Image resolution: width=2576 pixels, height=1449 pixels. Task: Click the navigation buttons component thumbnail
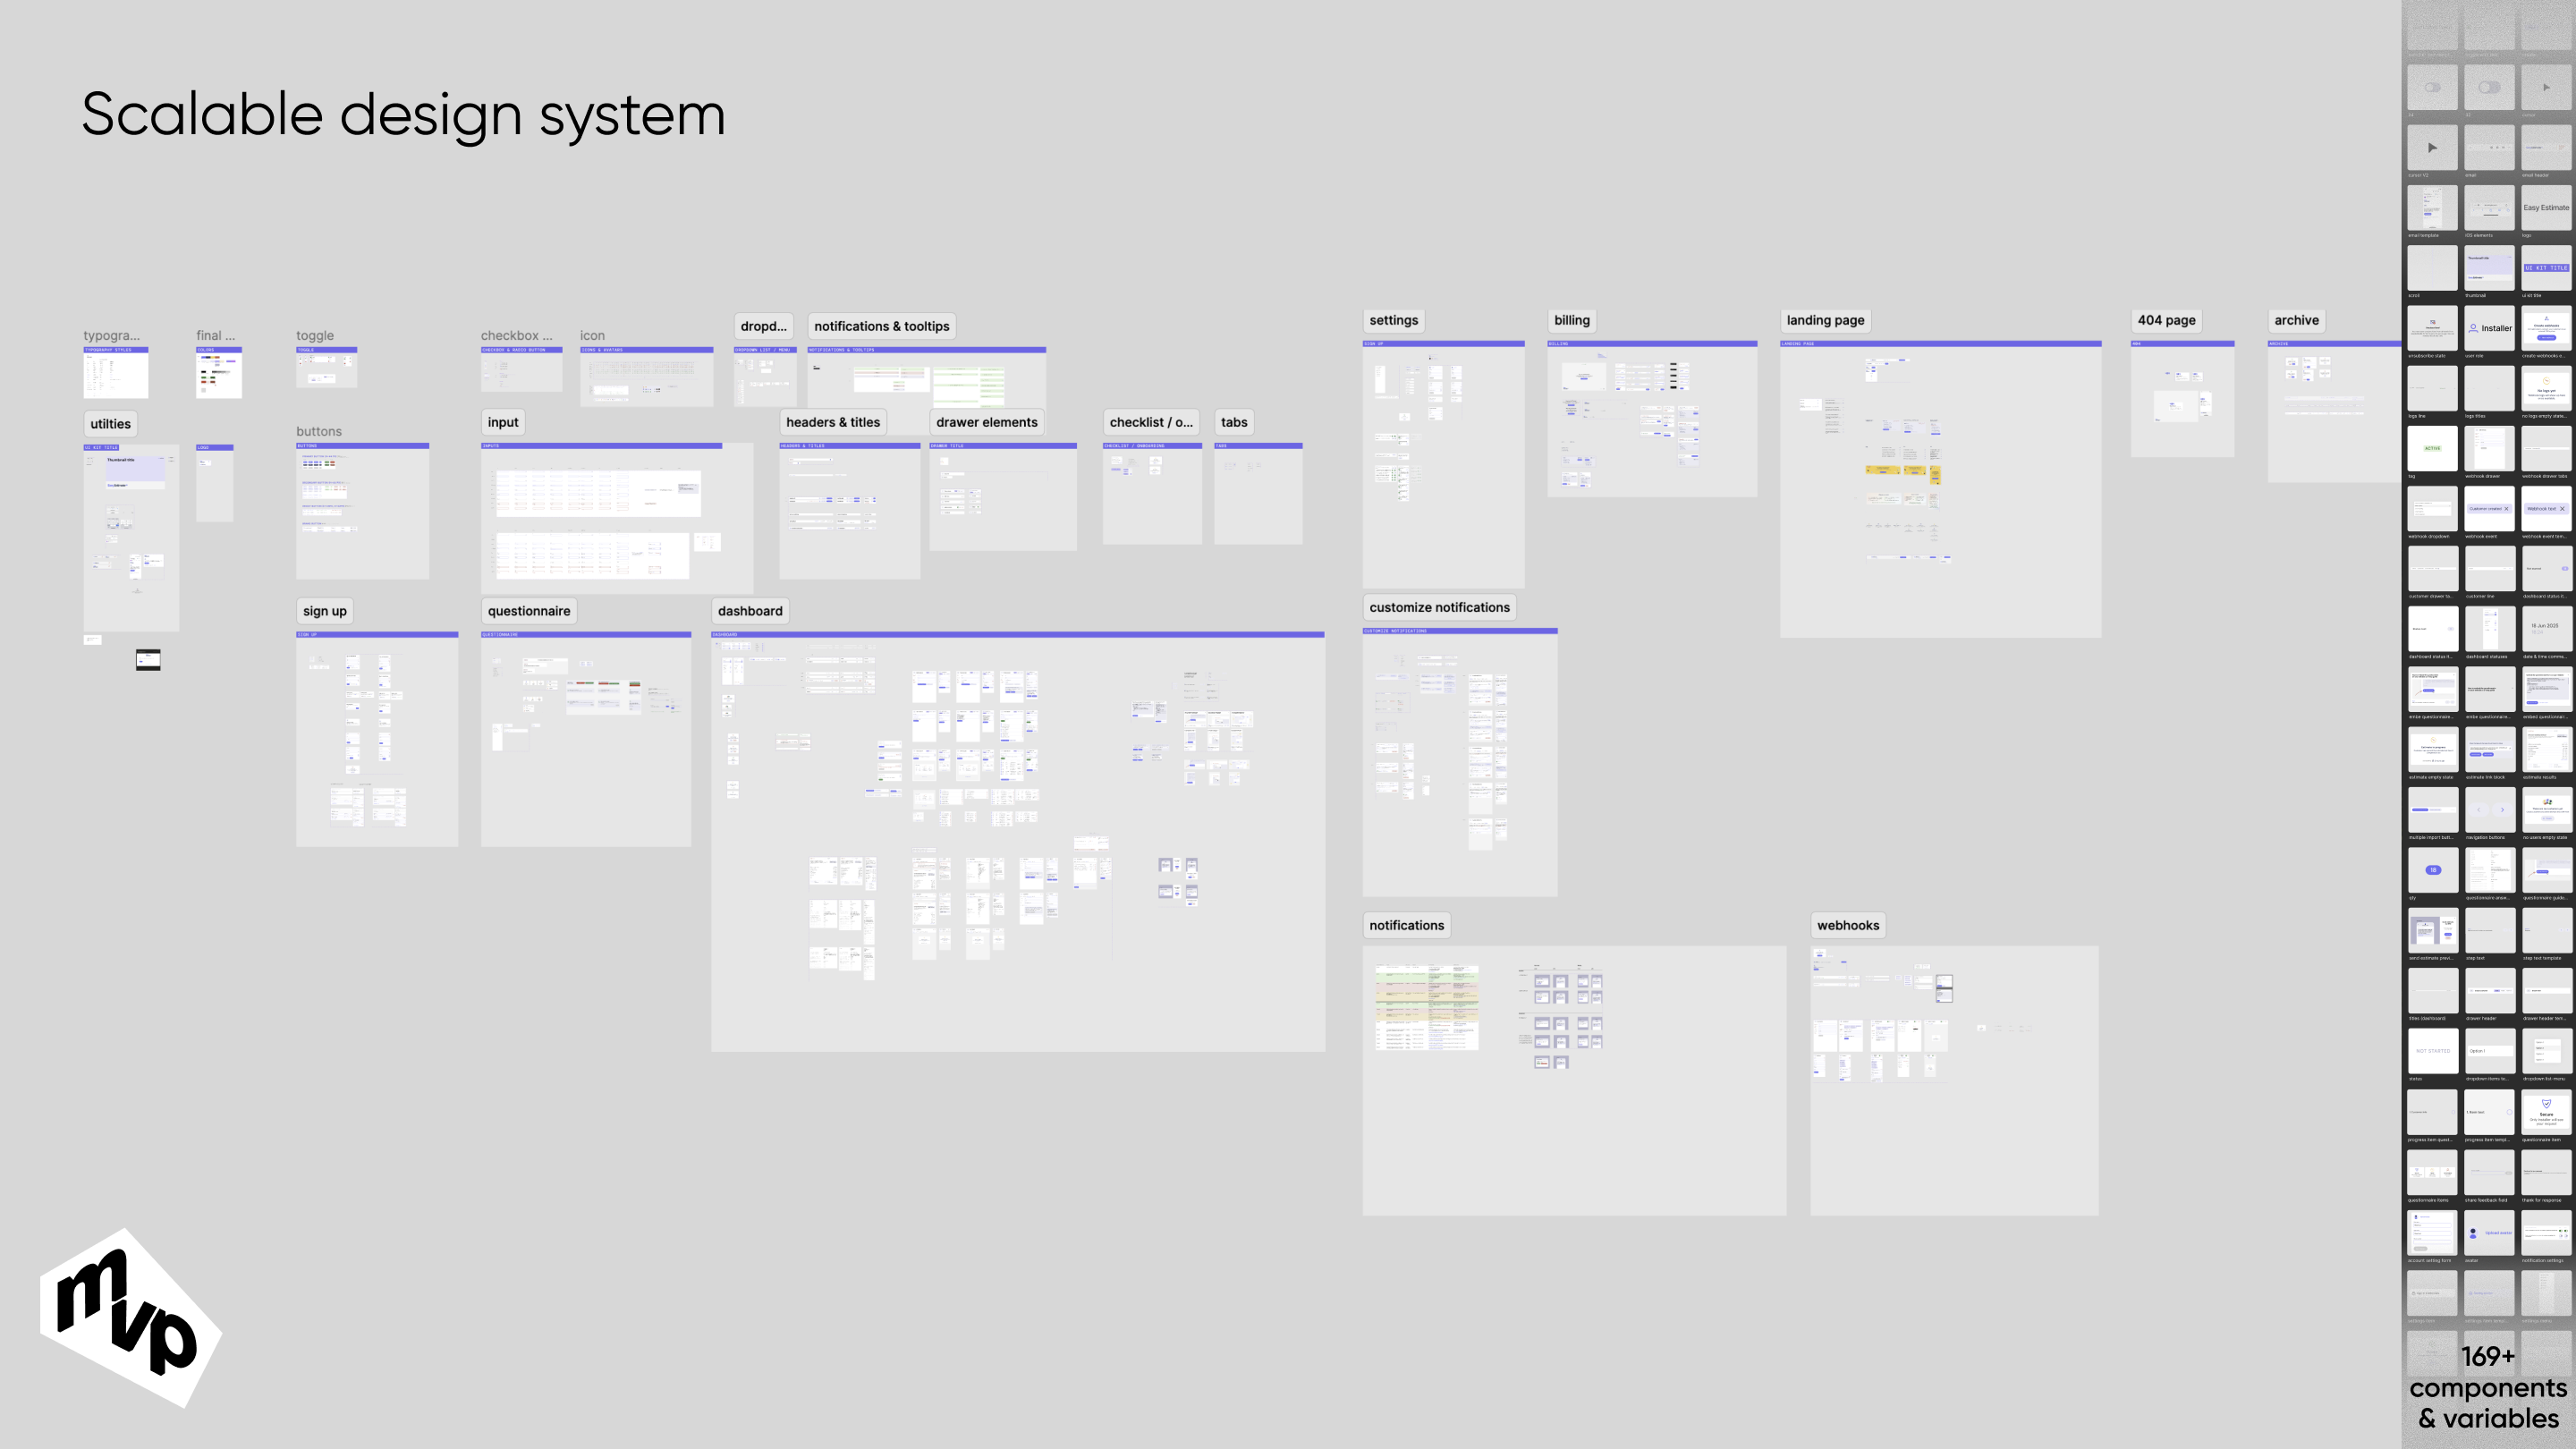click(2489, 810)
